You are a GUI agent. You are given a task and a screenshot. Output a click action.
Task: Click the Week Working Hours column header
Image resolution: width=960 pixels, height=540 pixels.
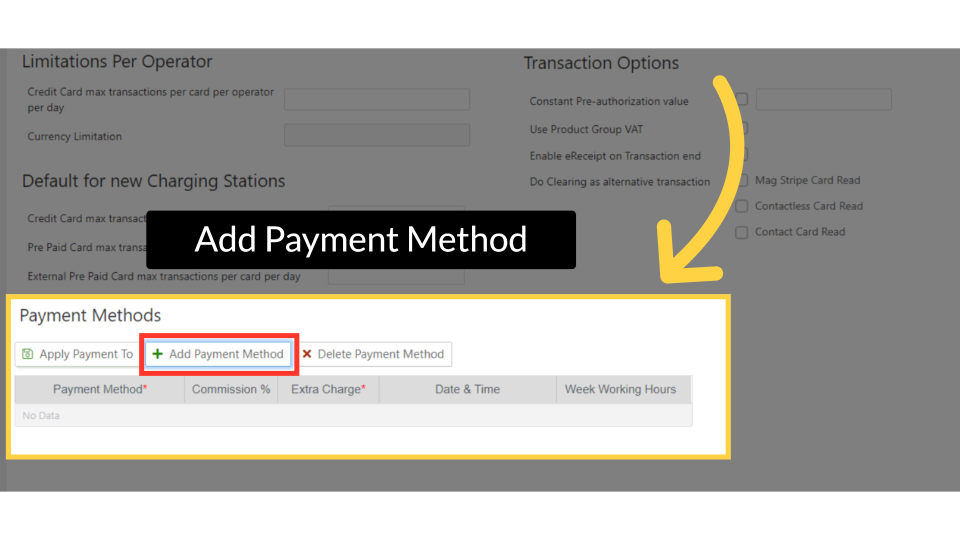coord(620,389)
